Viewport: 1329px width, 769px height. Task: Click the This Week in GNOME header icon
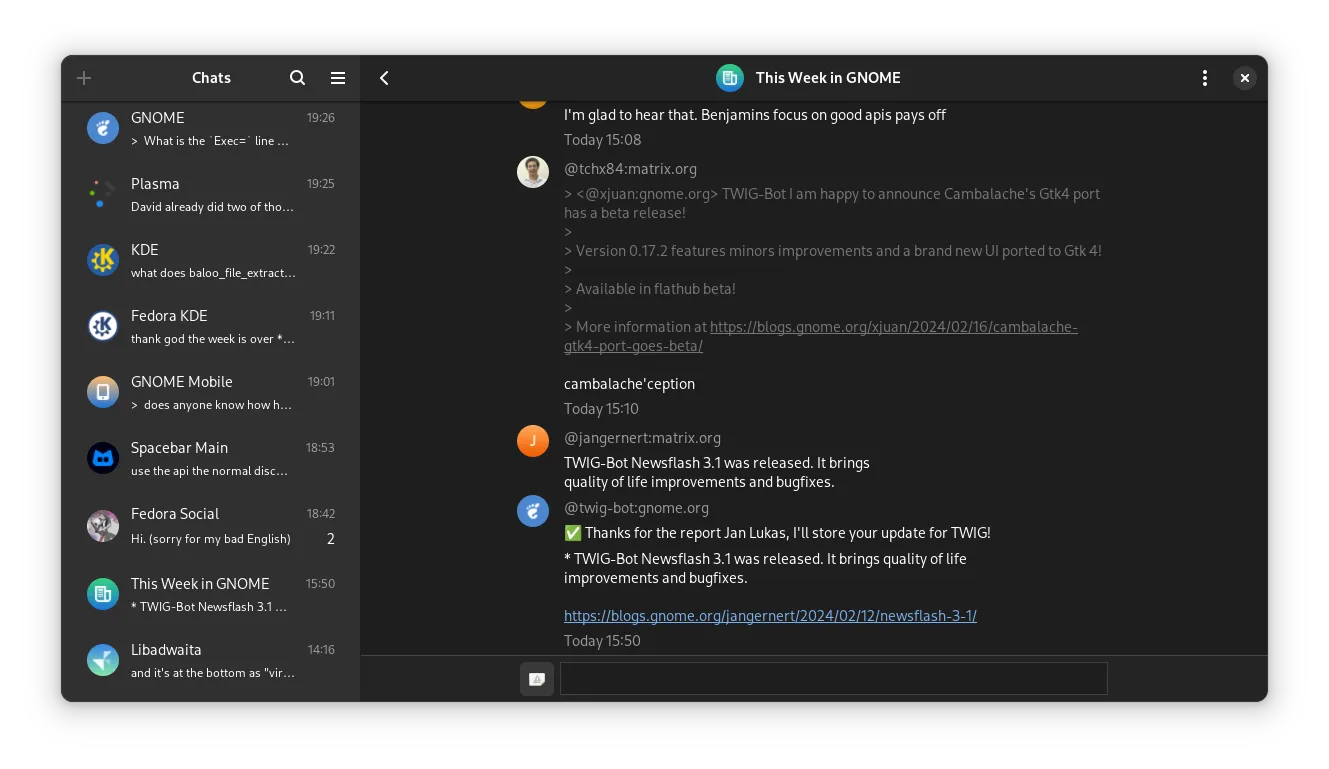[730, 78]
